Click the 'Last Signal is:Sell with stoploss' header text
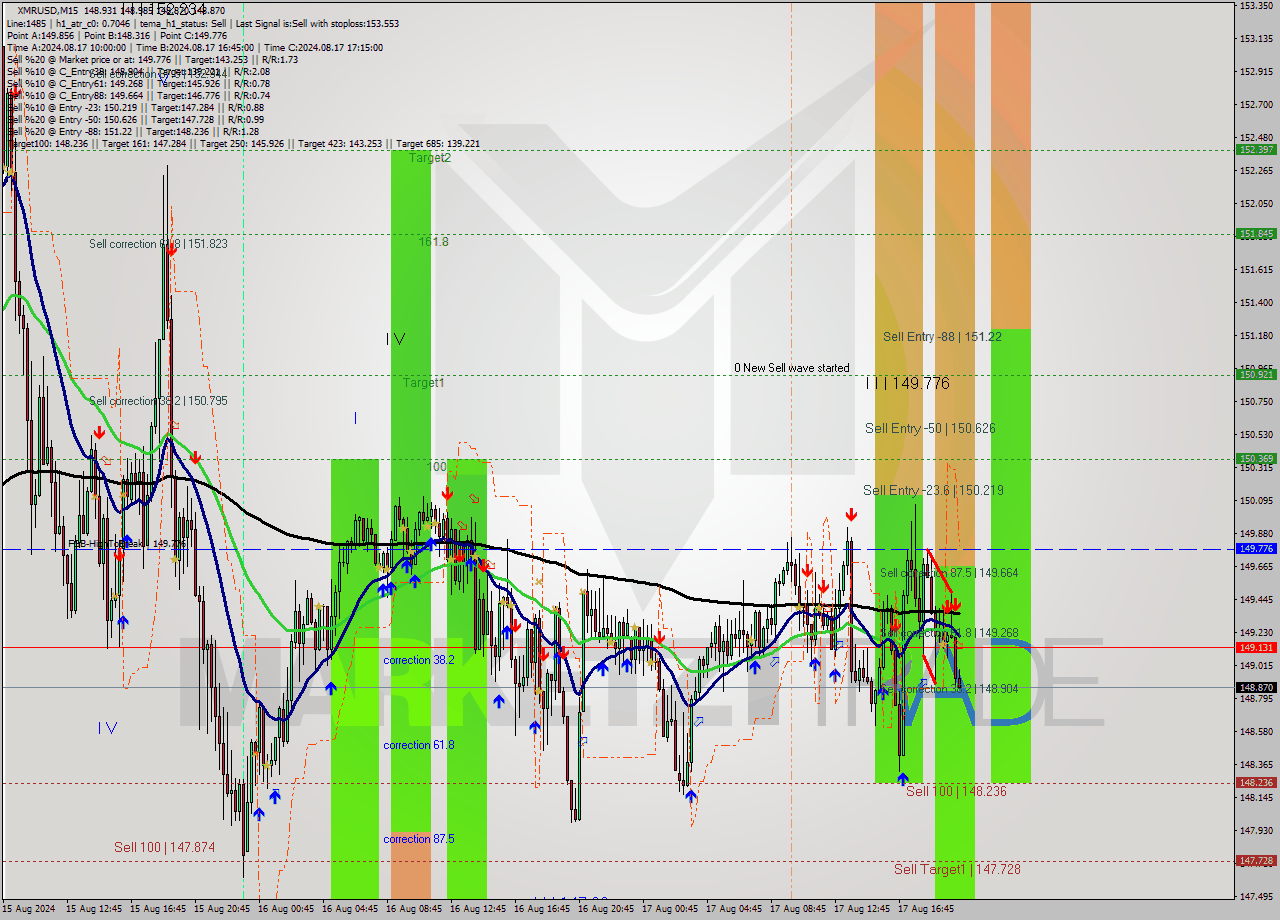Image resolution: width=1280 pixels, height=920 pixels. click(315, 23)
